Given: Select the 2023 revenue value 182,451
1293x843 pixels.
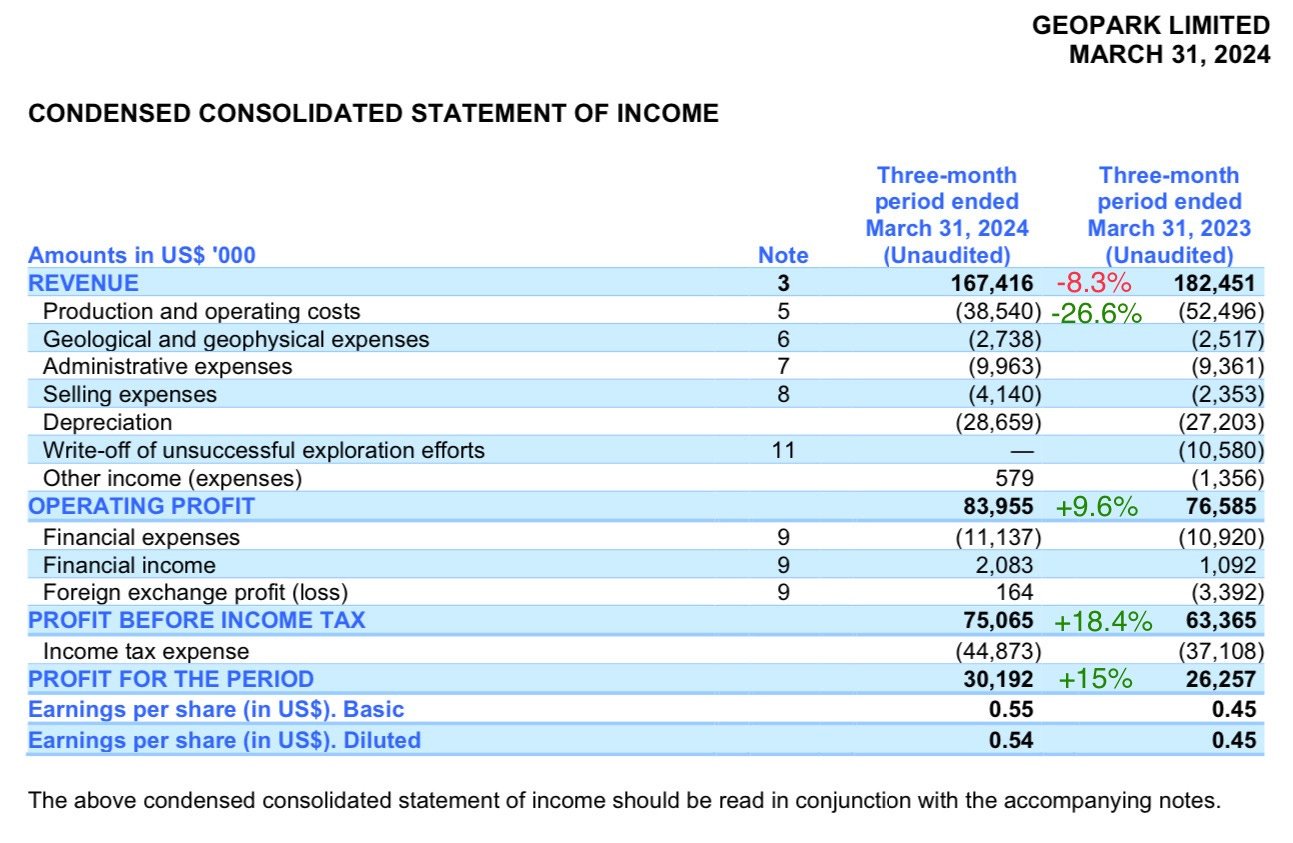Looking at the screenshot, I should click(1214, 283).
